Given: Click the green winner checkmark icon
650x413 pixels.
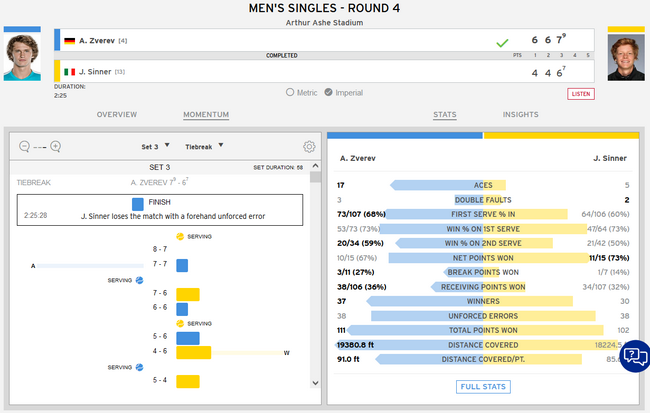Looking at the screenshot, I should (x=502, y=42).
